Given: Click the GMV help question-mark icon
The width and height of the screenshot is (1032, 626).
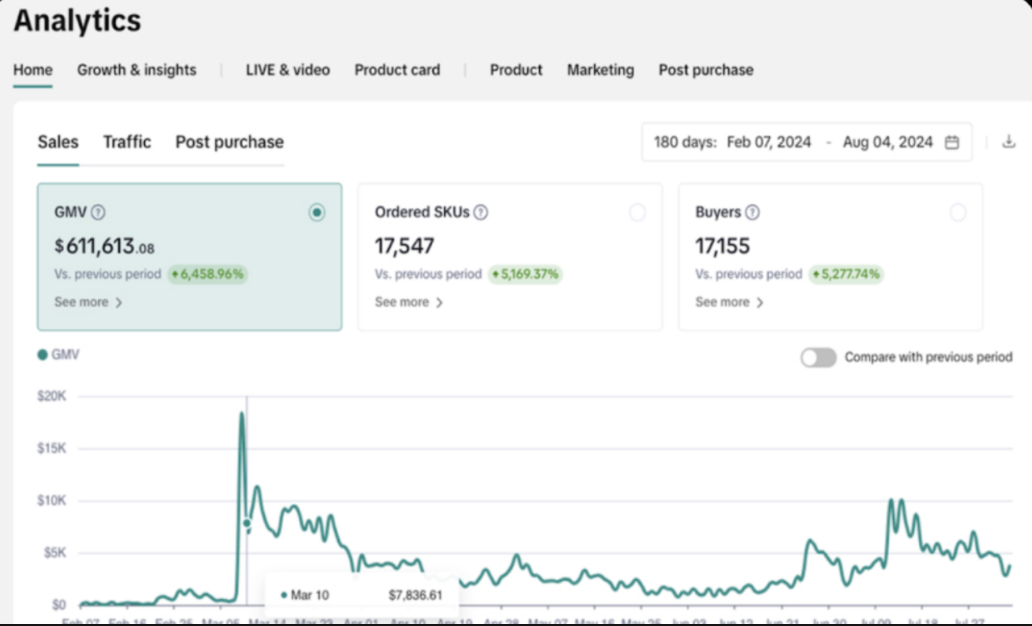Looking at the screenshot, I should (x=98, y=212).
